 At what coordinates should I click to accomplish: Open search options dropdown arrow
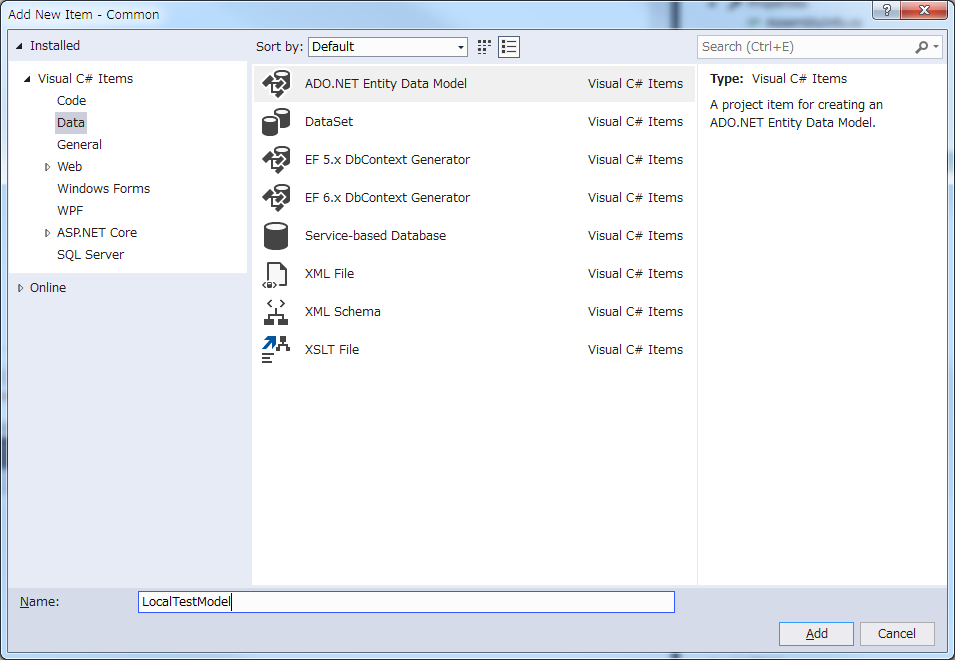[936, 47]
